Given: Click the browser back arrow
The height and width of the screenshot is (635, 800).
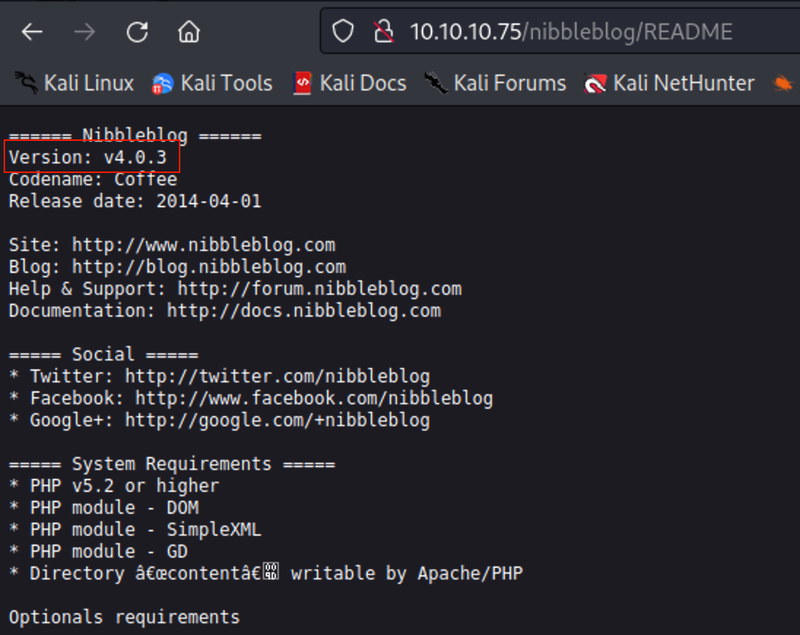Looking at the screenshot, I should tap(32, 32).
